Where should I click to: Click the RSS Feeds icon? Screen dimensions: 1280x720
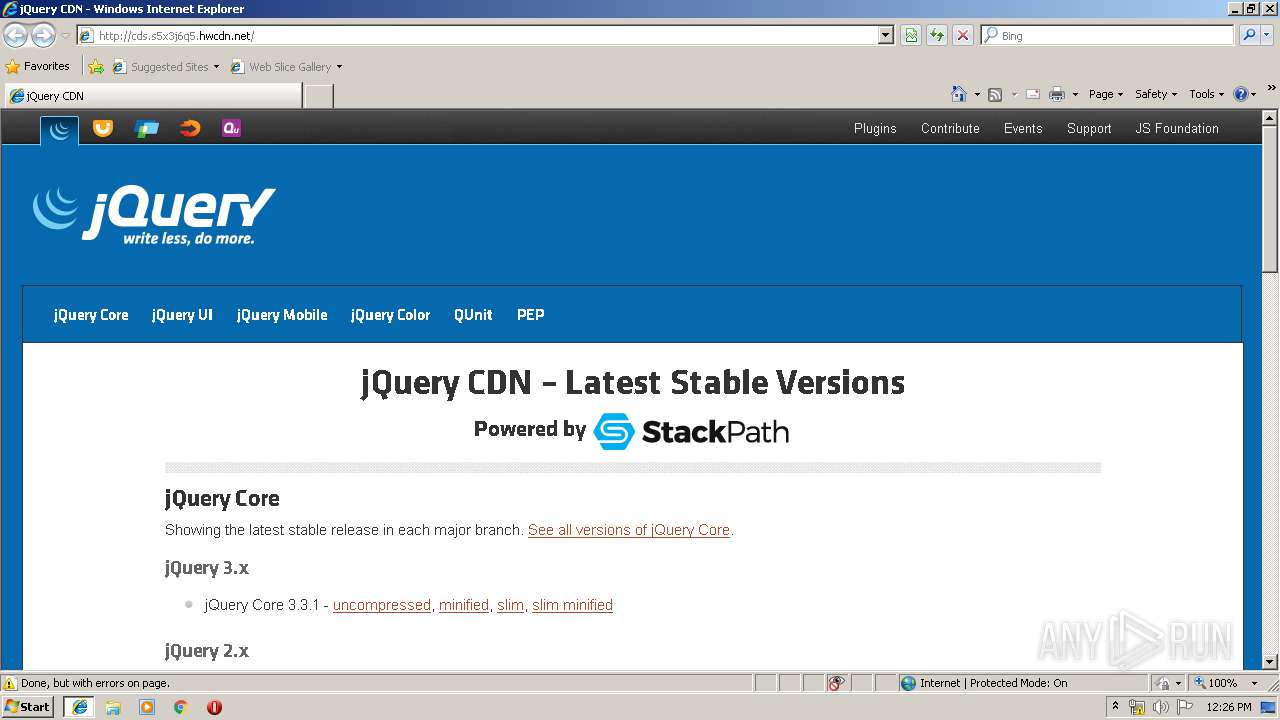(995, 94)
